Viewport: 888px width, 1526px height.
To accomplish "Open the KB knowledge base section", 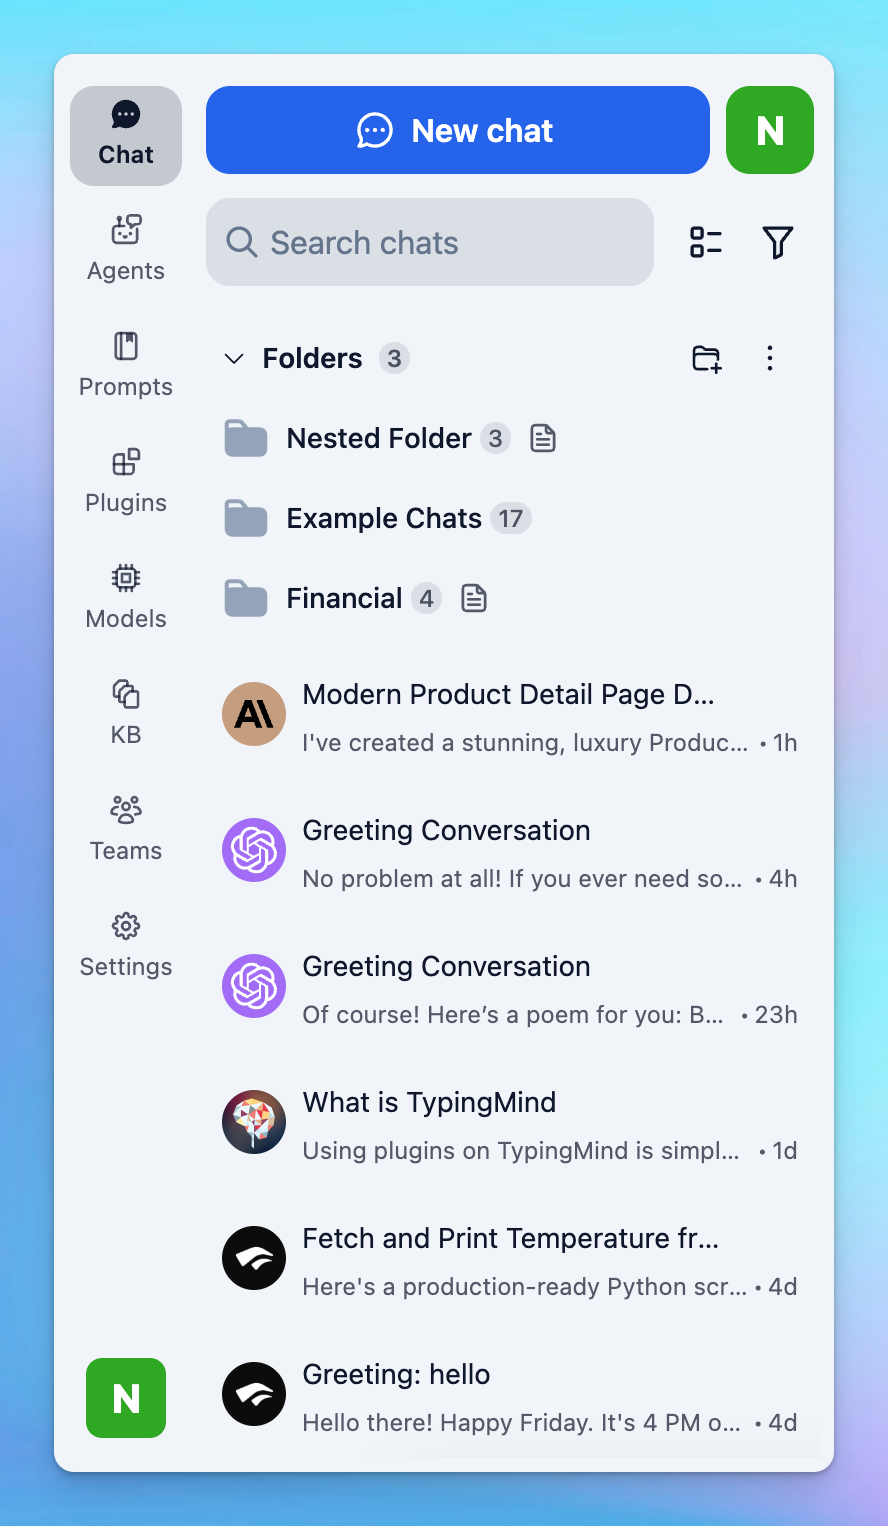I will tap(126, 712).
